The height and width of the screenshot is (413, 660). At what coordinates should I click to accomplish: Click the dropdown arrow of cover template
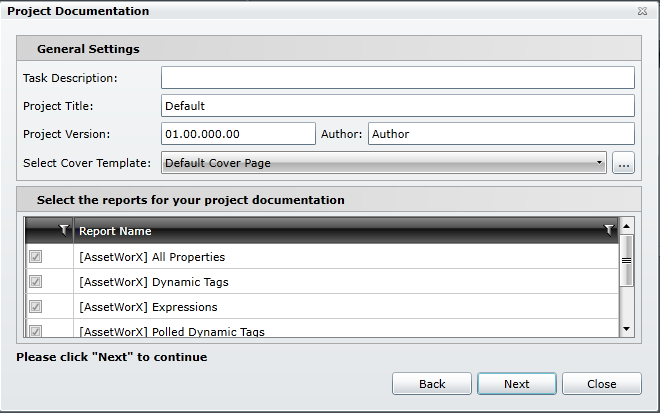[599, 163]
